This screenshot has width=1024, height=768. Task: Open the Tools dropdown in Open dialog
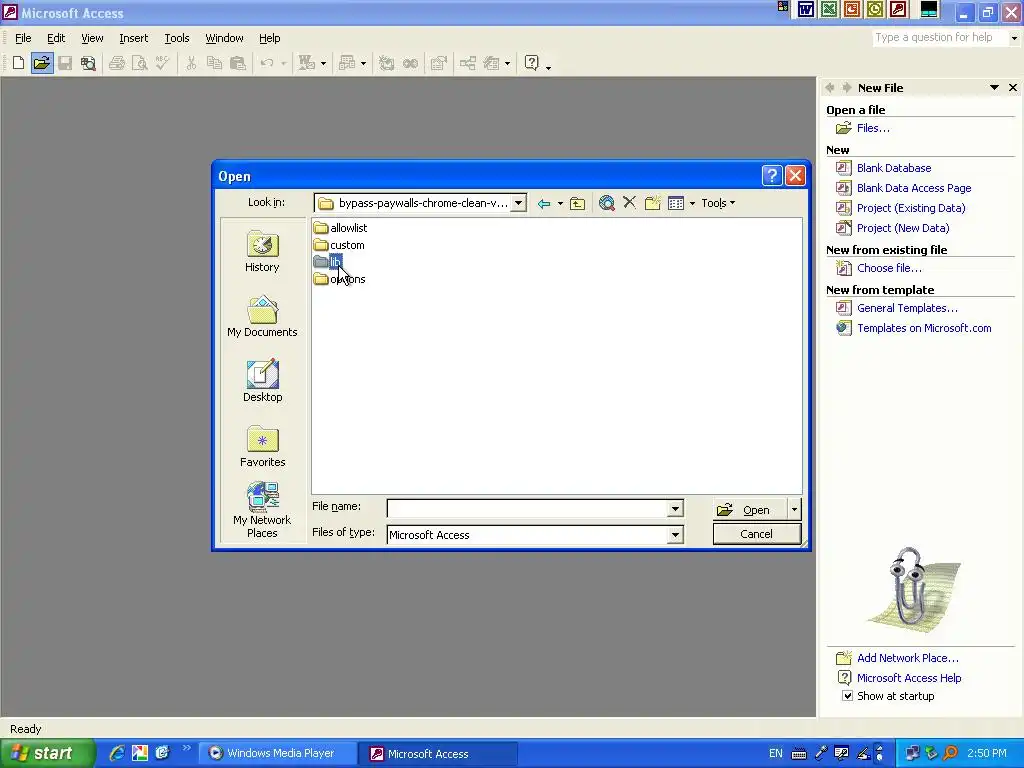pyautogui.click(x=718, y=203)
